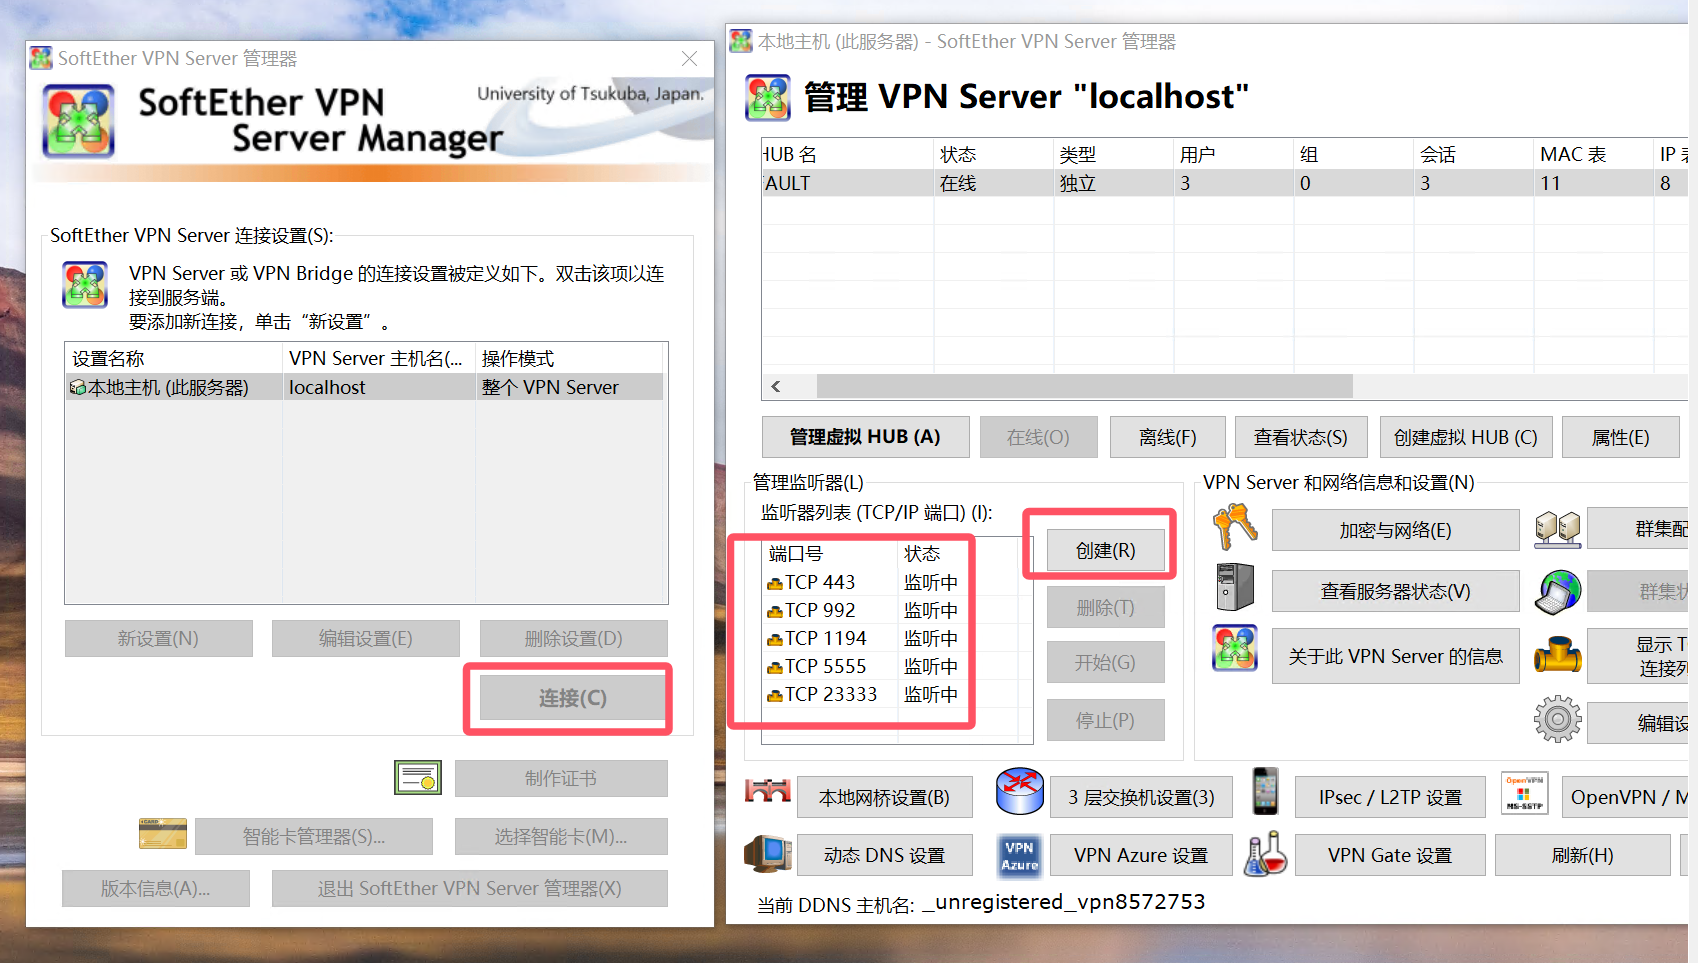Click the server icon in the 本地主机 row
The height and width of the screenshot is (963, 1698).
pos(77,387)
